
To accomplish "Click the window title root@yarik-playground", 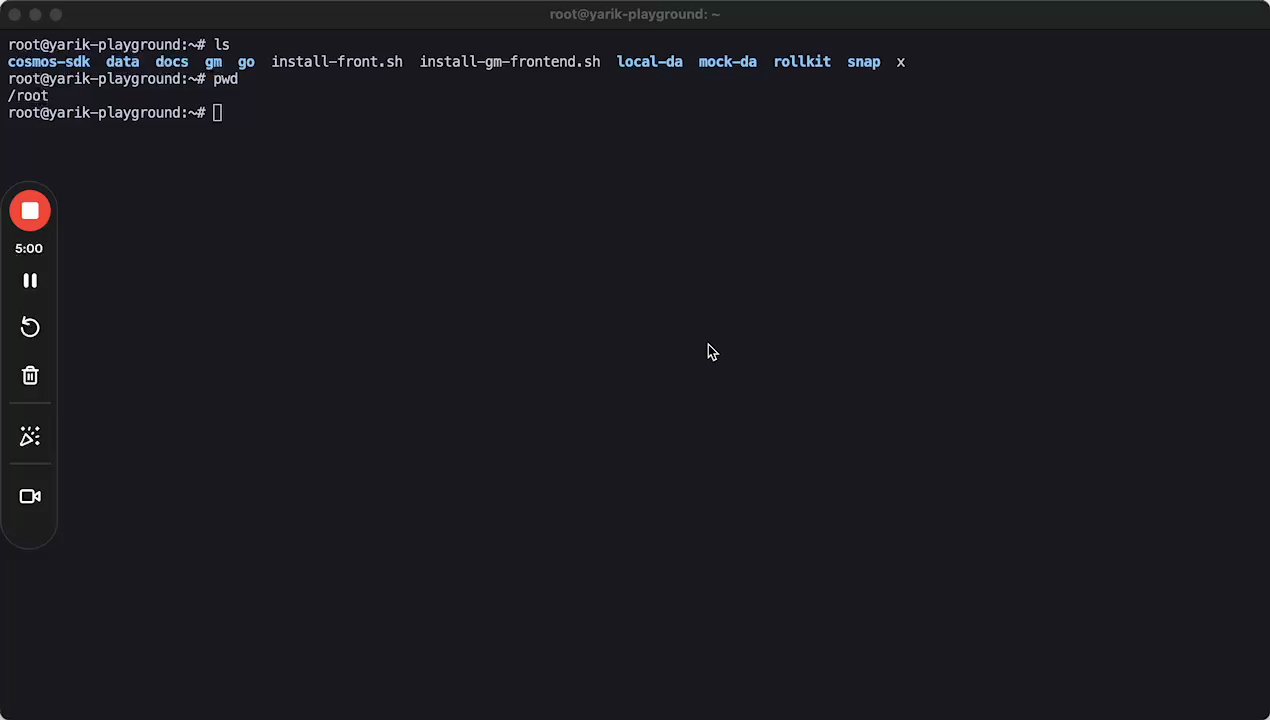I will click(x=635, y=14).
